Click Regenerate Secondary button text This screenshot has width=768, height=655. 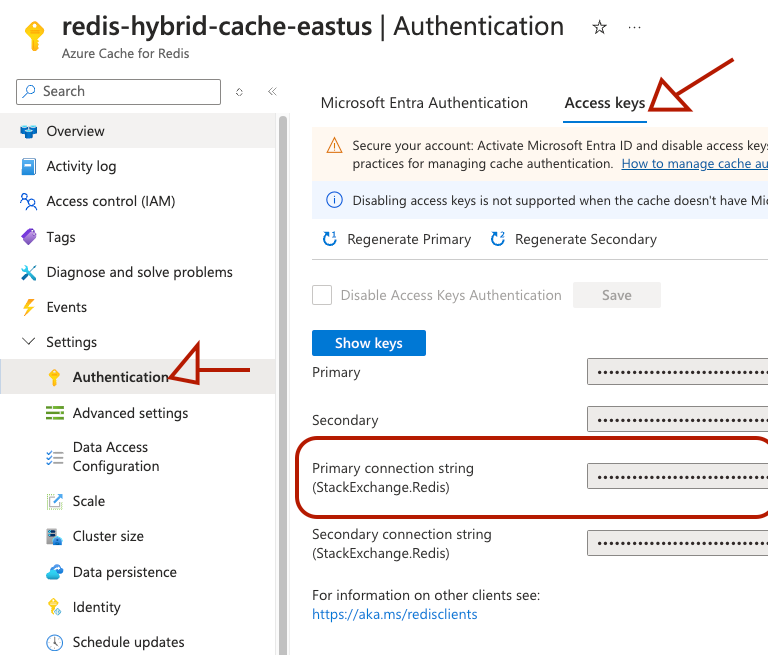[586, 239]
